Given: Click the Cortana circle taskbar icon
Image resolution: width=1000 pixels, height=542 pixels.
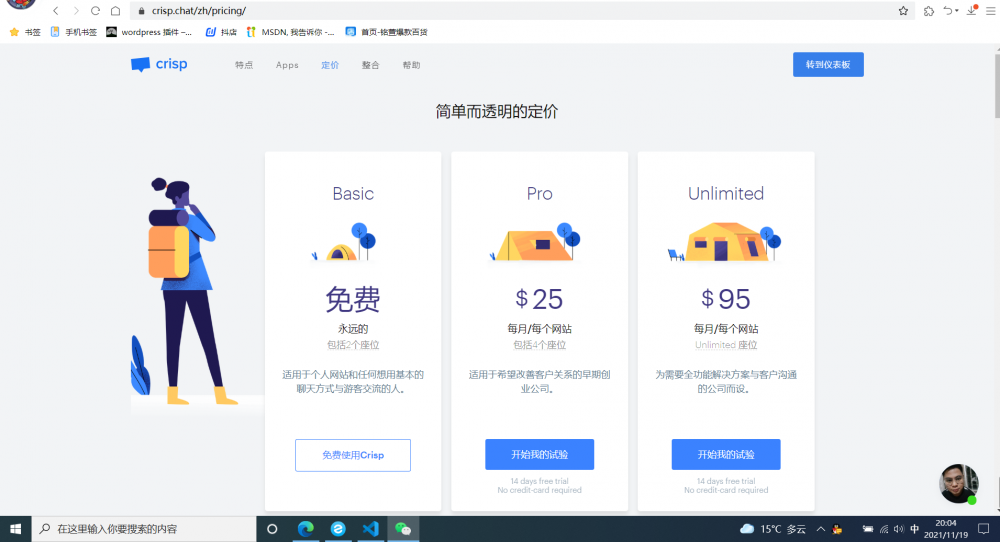Looking at the screenshot, I should [x=272, y=529].
